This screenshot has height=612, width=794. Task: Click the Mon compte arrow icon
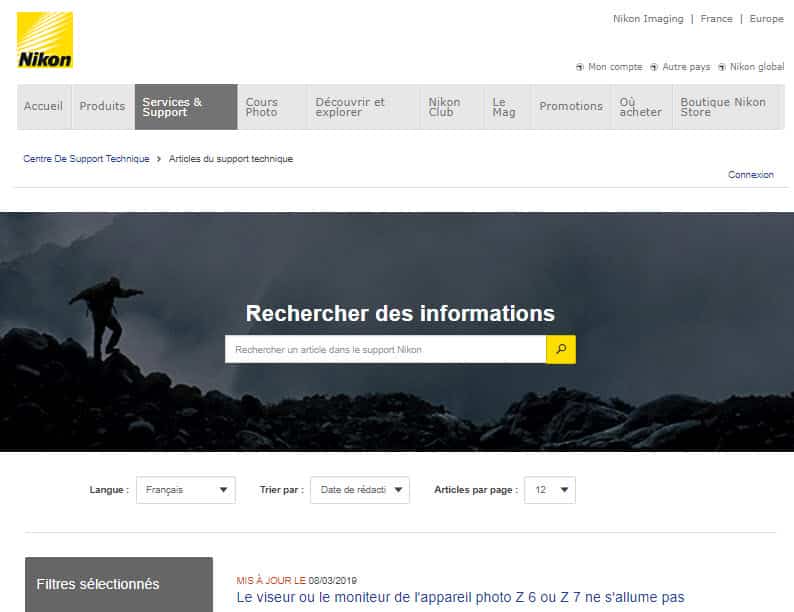tap(580, 67)
